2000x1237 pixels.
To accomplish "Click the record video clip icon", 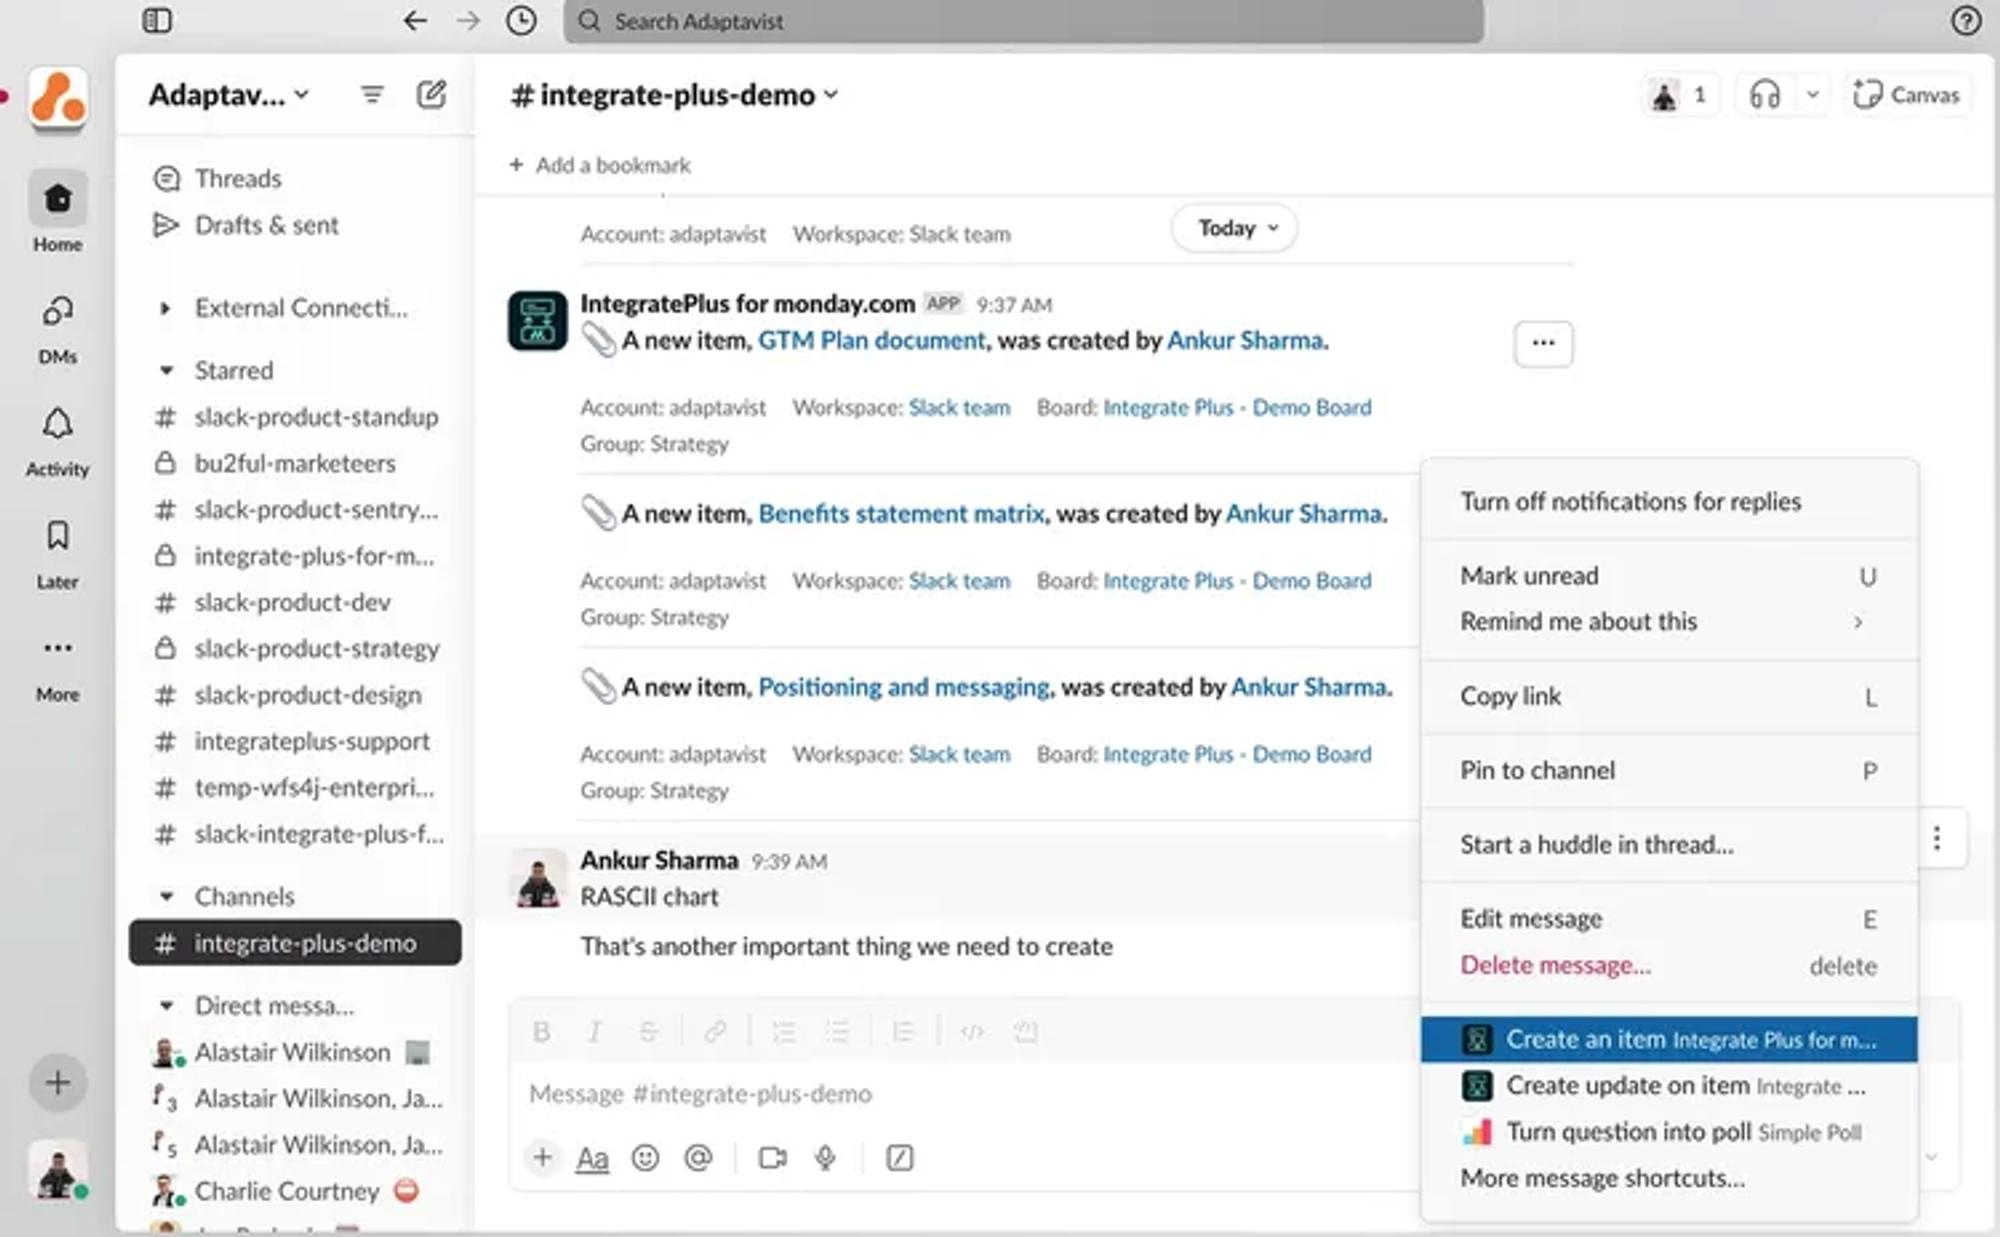I will tap(772, 1158).
